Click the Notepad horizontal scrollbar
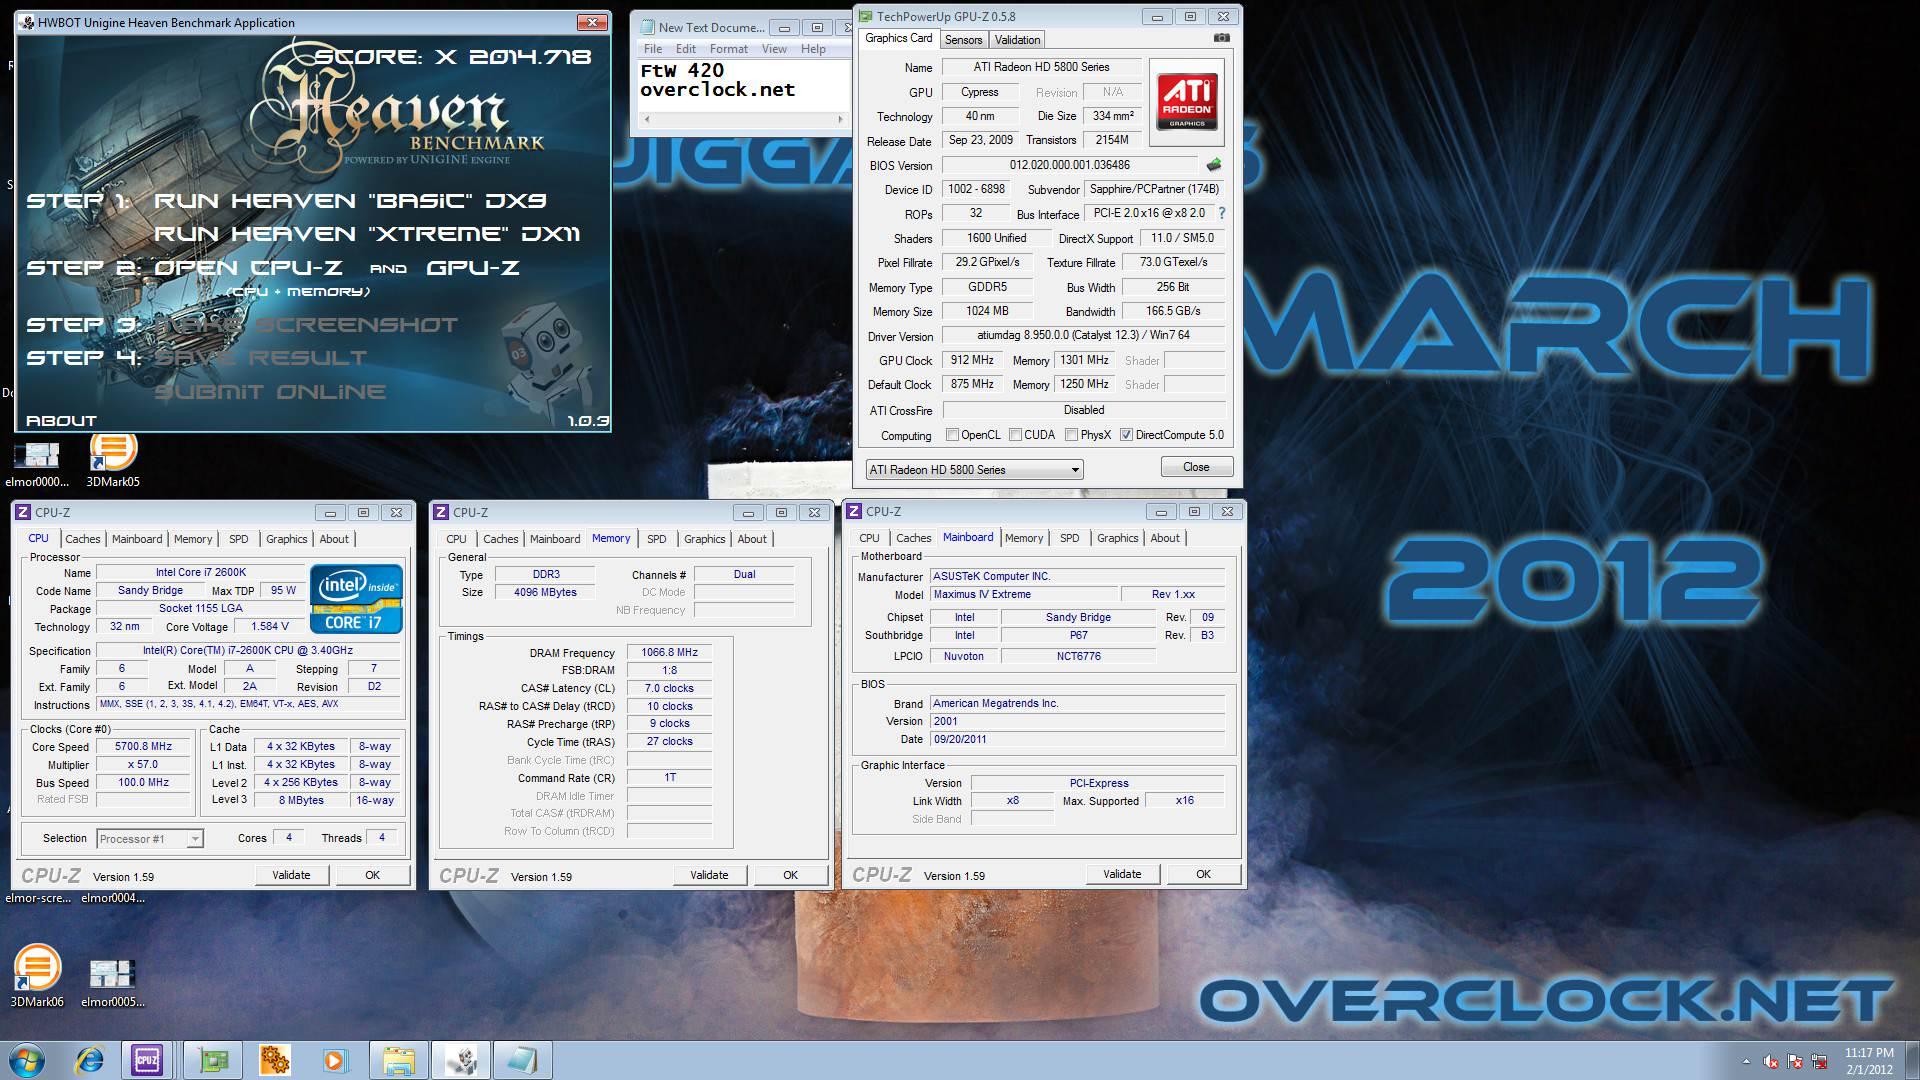The width and height of the screenshot is (1920, 1080). point(744,119)
